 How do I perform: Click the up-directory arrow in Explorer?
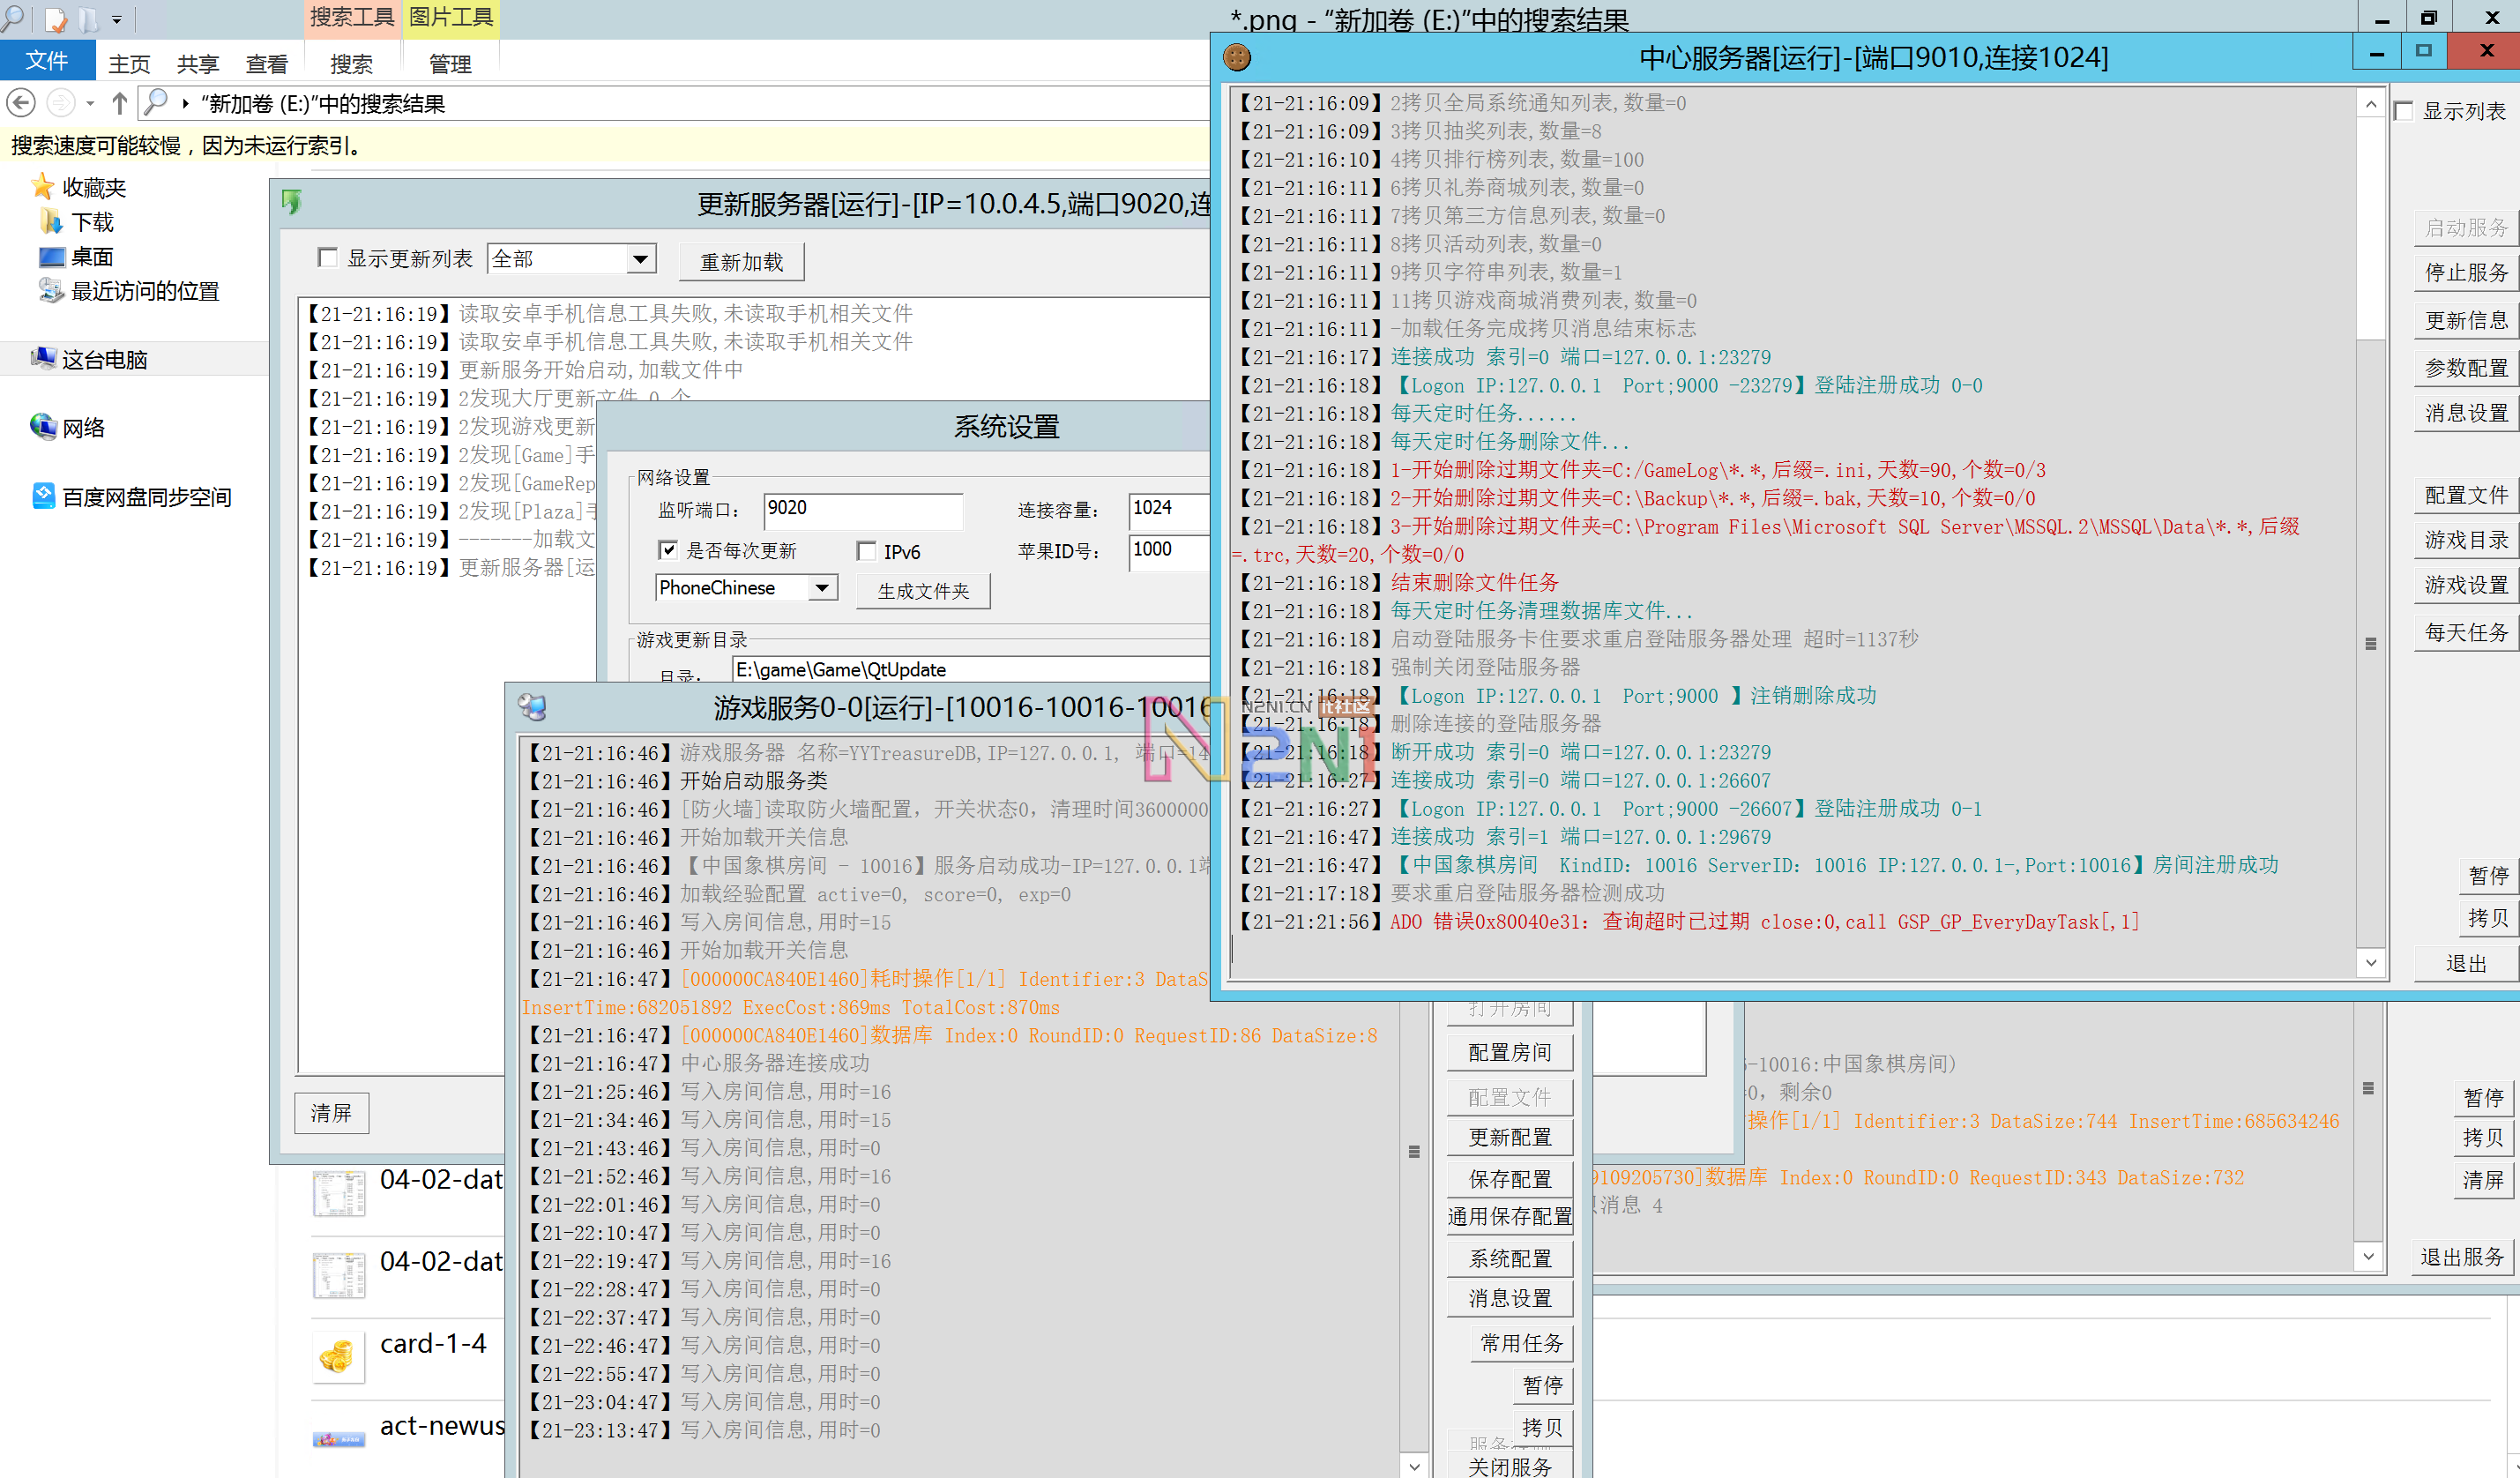[x=119, y=103]
